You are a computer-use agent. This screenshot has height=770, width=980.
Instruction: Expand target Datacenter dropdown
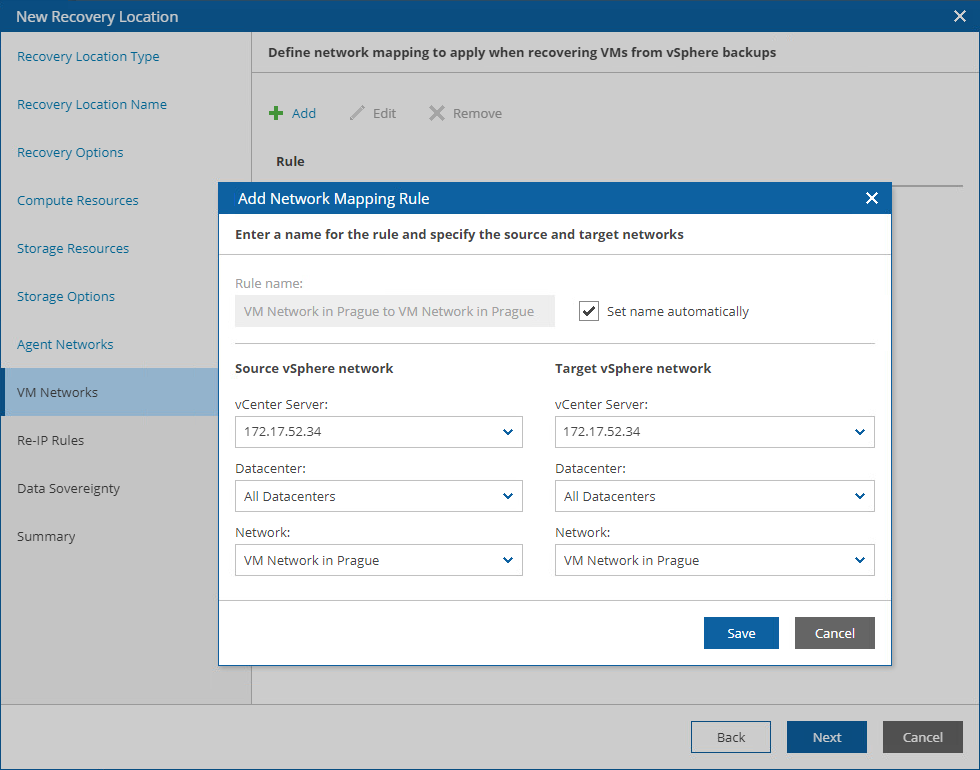(714, 496)
